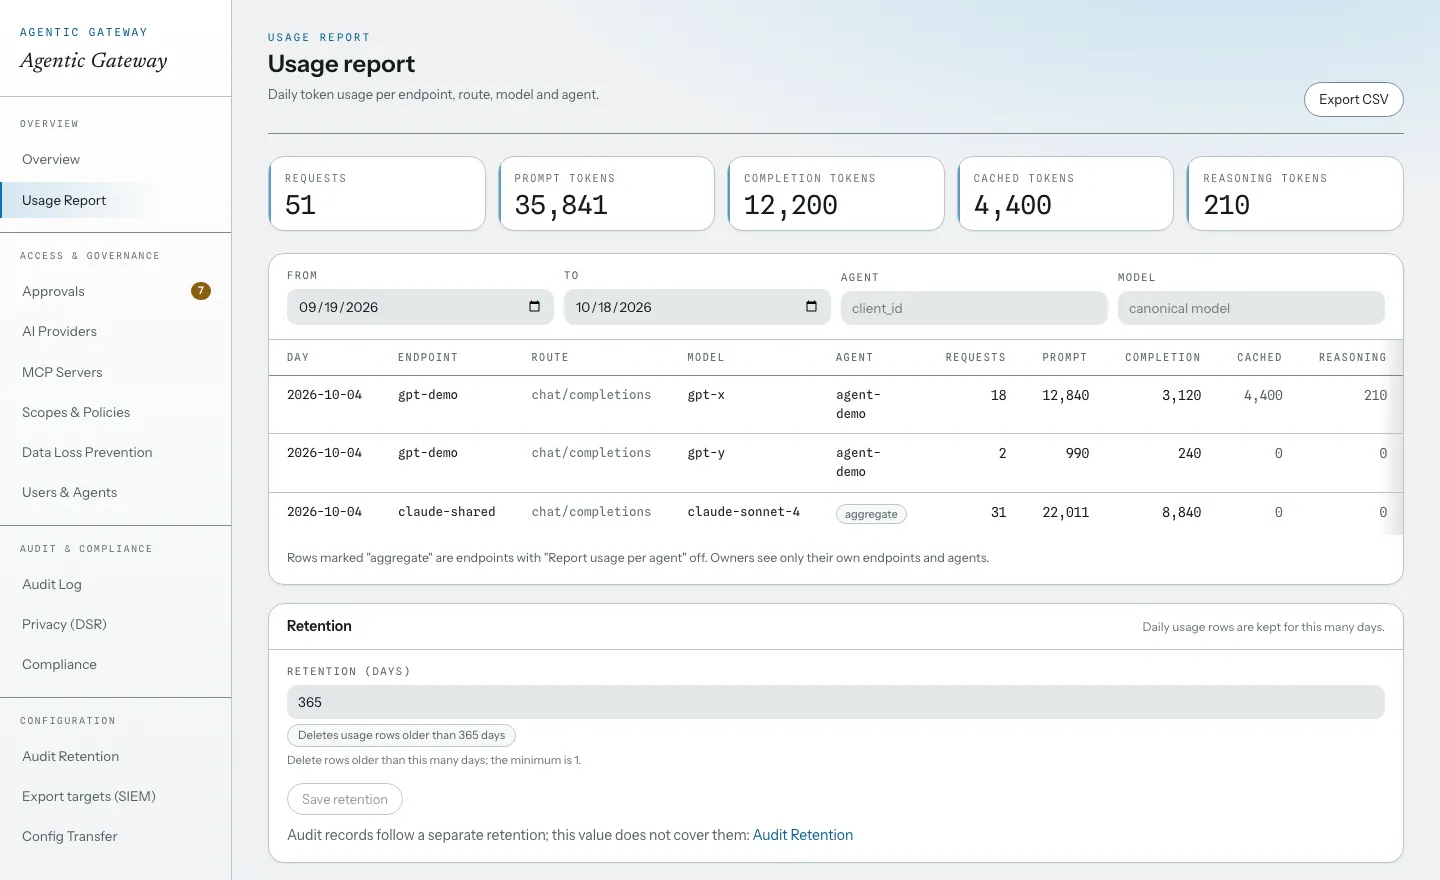
Task: Click prompt value 22,011 in table
Action: [1066, 513]
